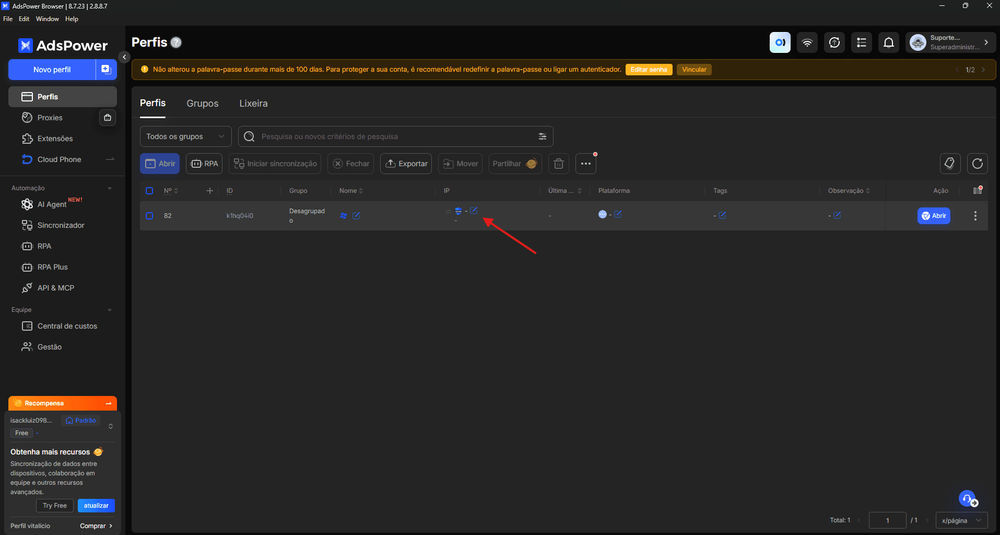Open Proxies in the sidebar
This screenshot has height=535, width=1000.
(x=50, y=118)
